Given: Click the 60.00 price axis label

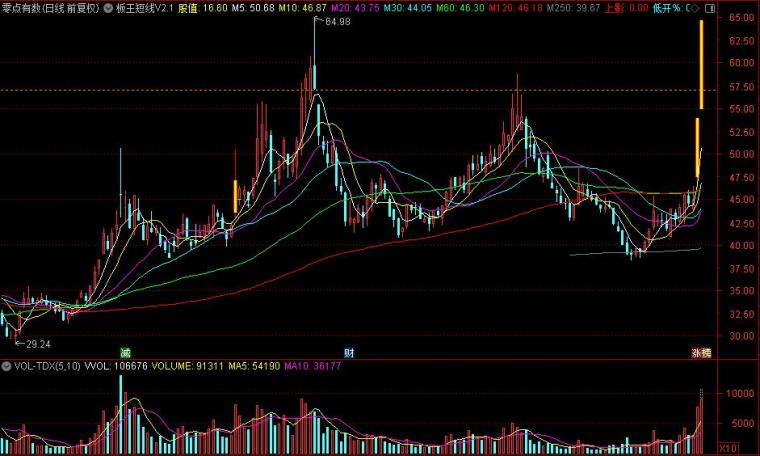Looking at the screenshot, I should (x=742, y=63).
